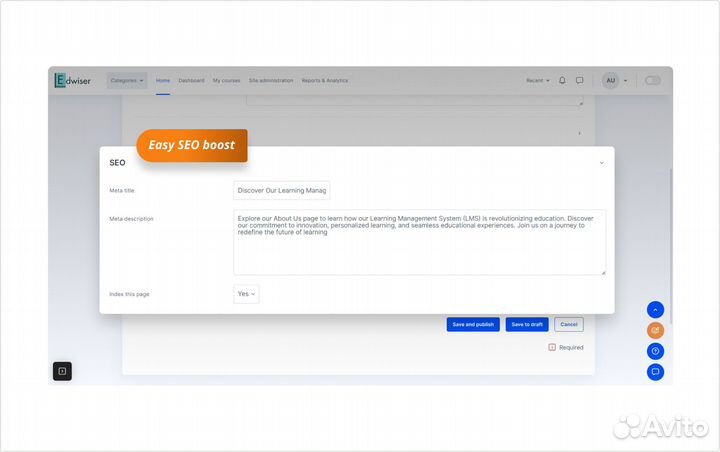Click the Meta description text area
The height and width of the screenshot is (452, 720).
(x=420, y=243)
